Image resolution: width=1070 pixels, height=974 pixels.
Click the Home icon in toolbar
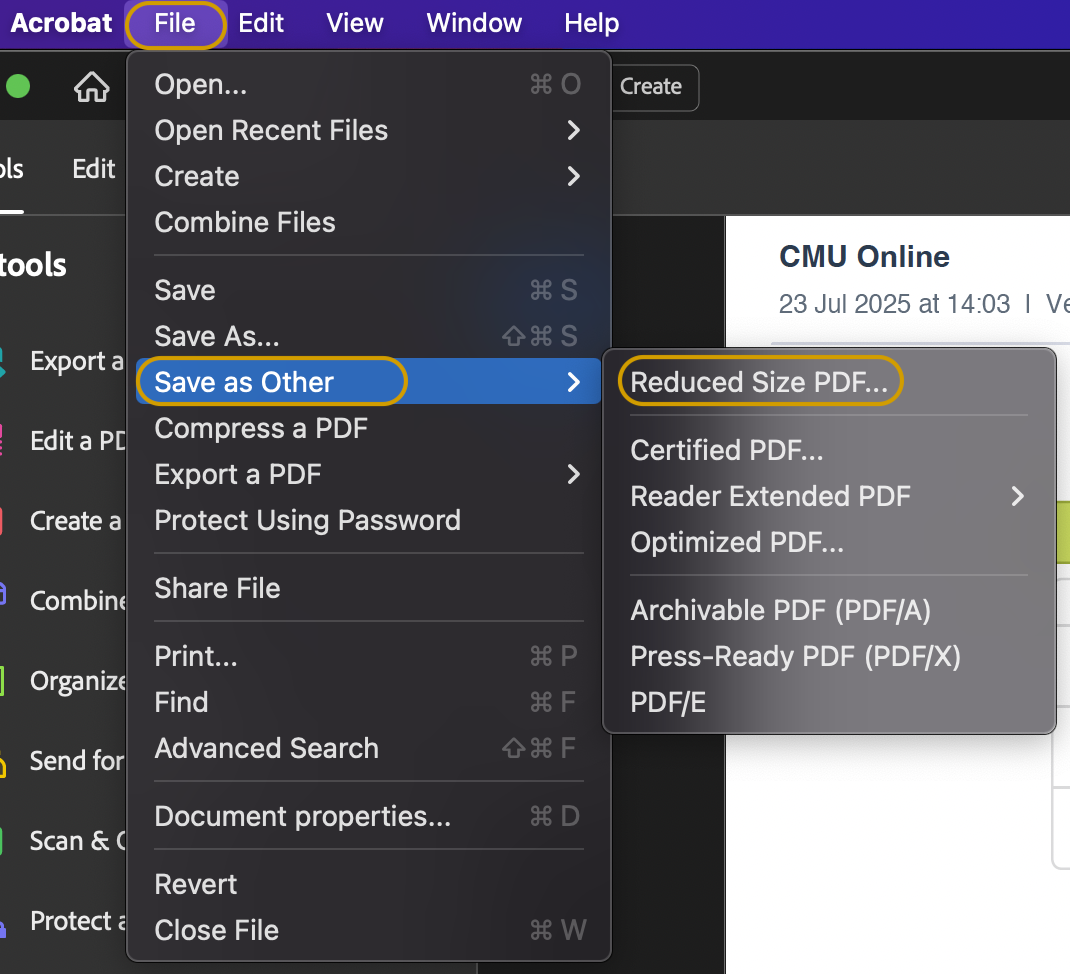(92, 87)
